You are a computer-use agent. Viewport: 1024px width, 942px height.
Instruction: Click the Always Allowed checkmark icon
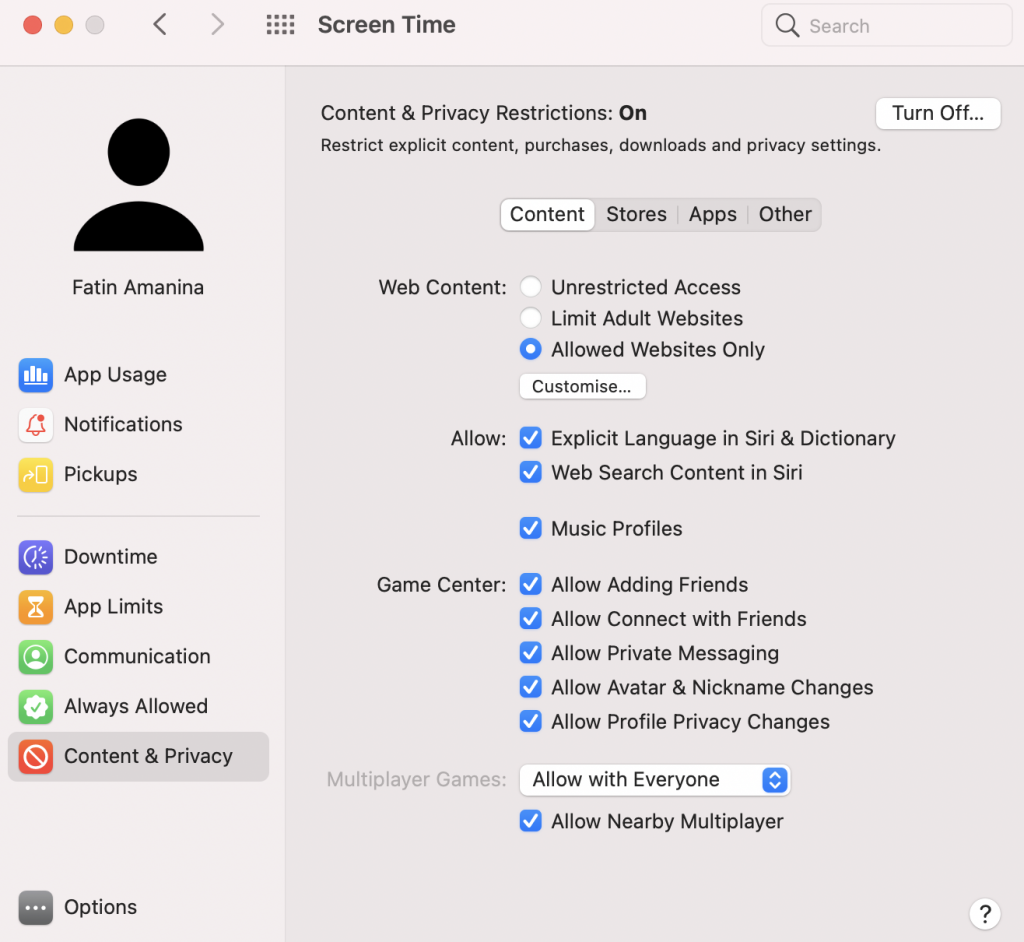[x=36, y=706]
